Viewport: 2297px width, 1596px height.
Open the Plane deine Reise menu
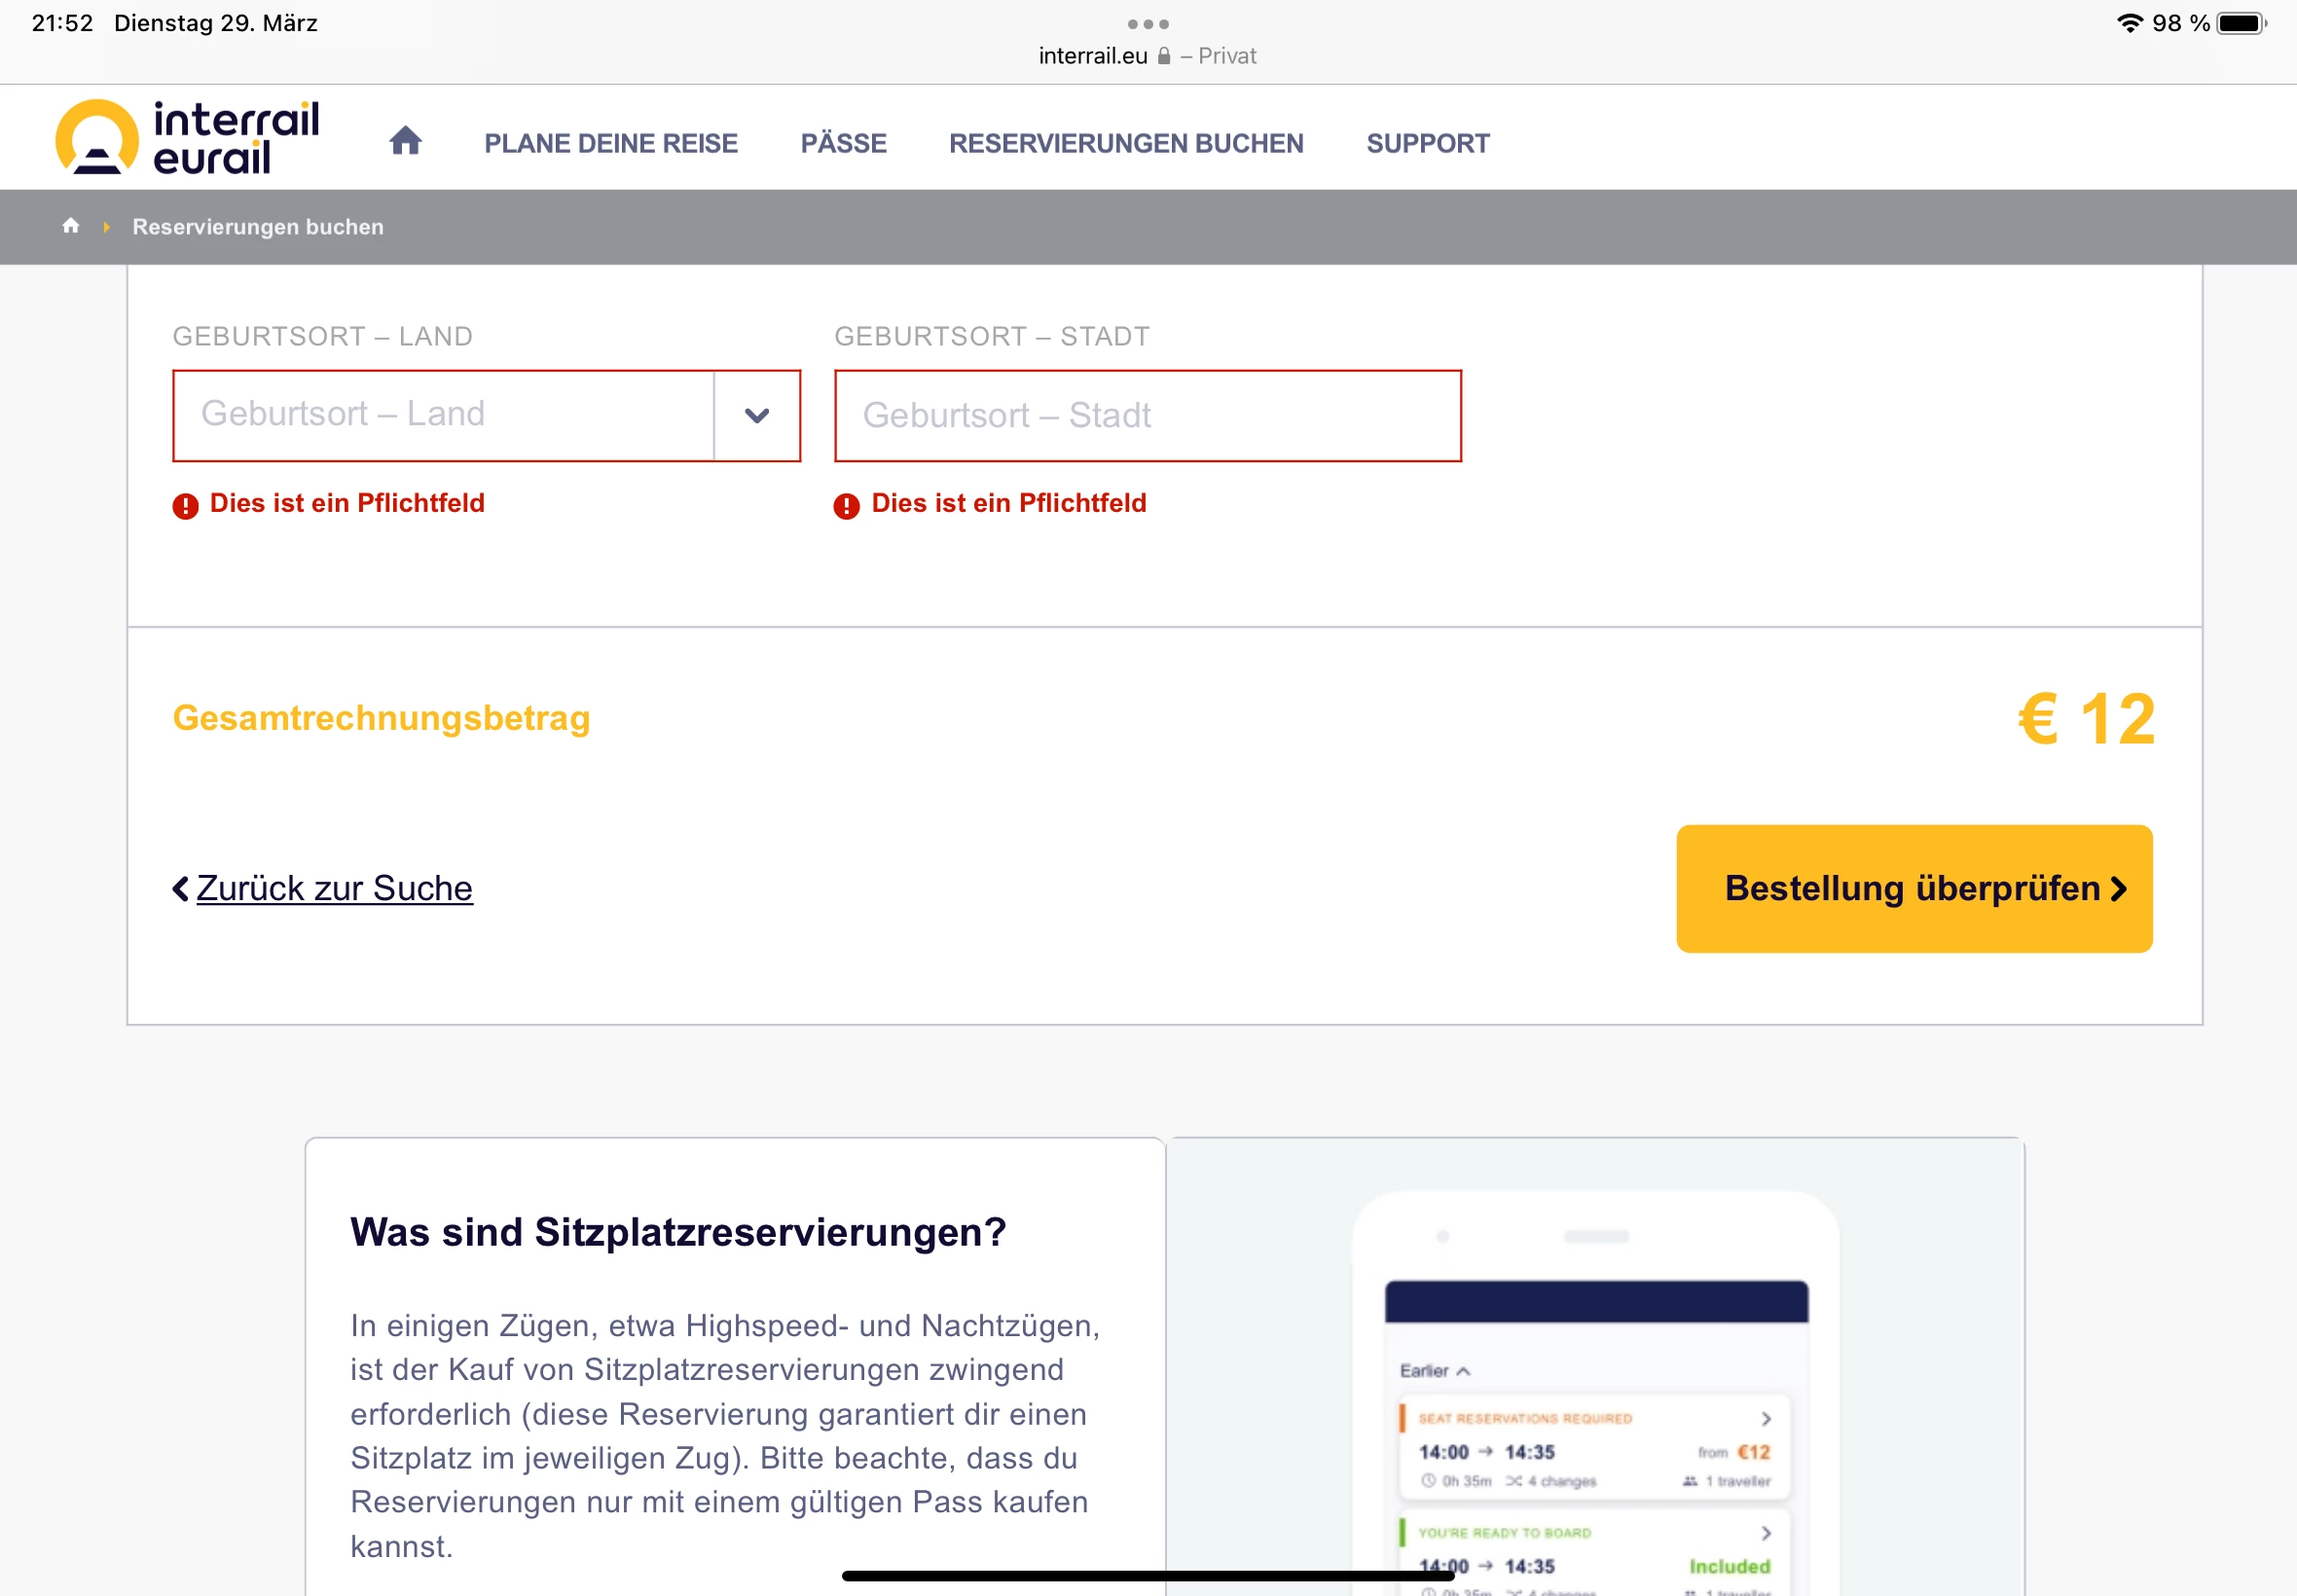pyautogui.click(x=610, y=143)
